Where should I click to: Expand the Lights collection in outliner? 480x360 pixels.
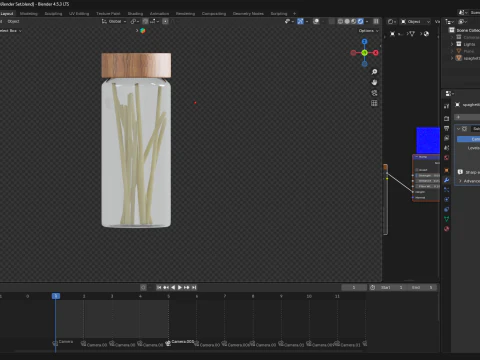click(452, 44)
